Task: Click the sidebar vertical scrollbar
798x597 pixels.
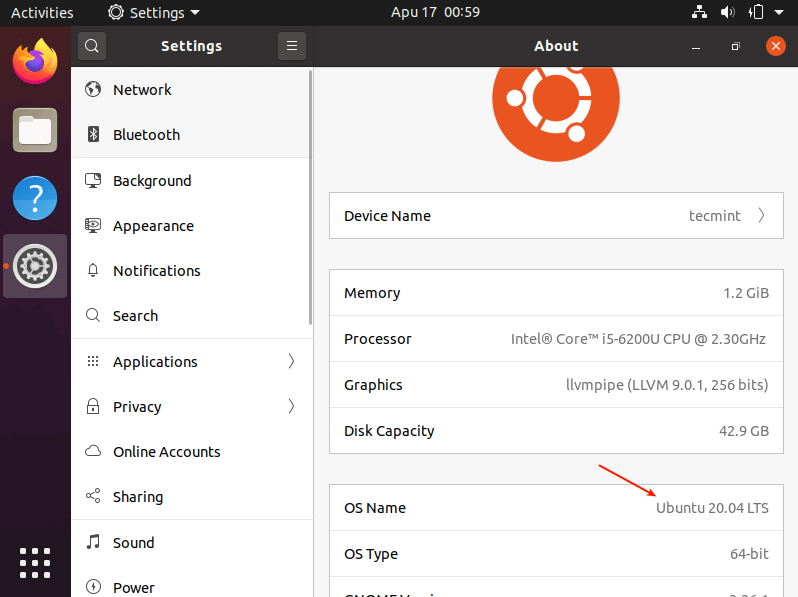Action: pyautogui.click(x=311, y=200)
